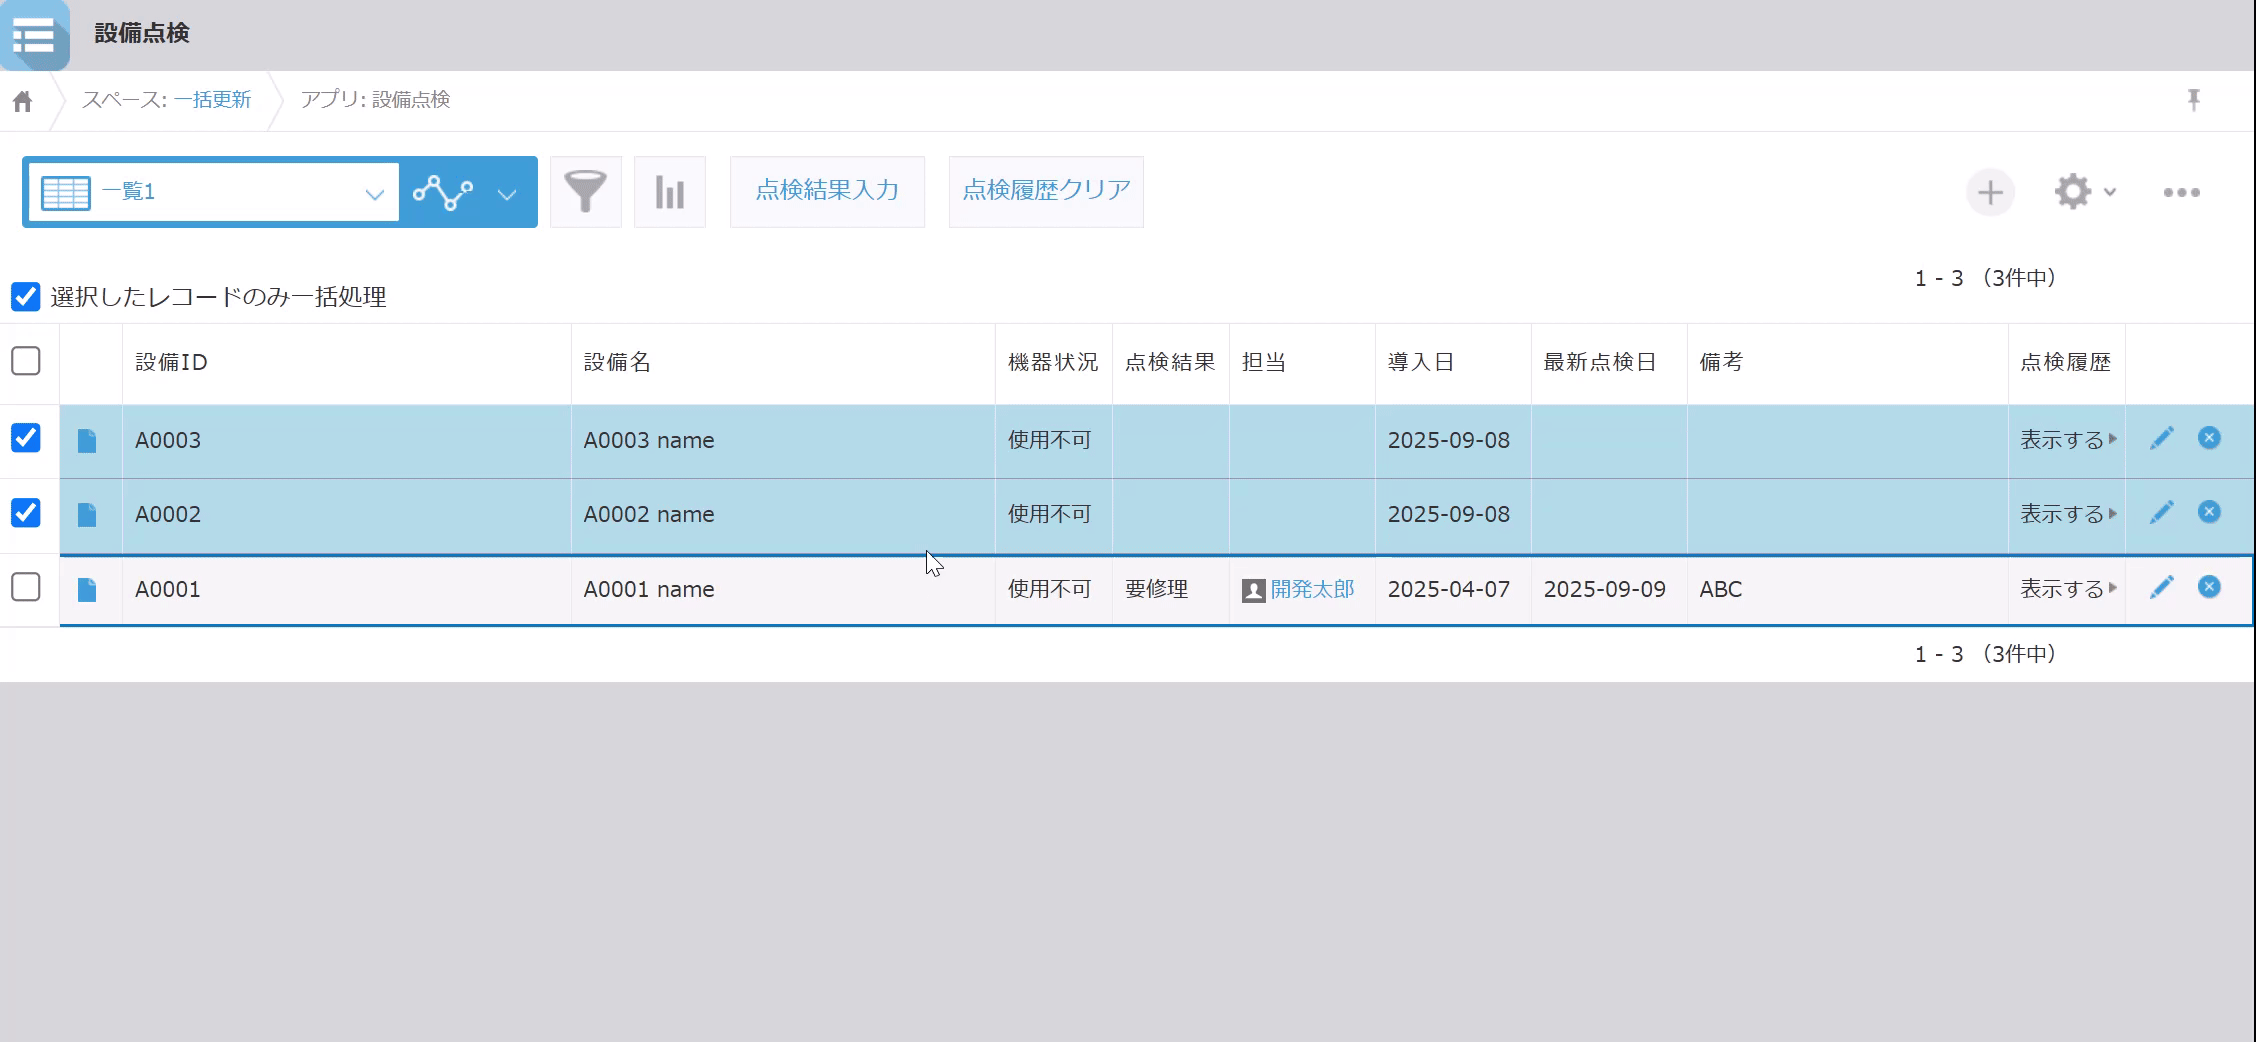Click pencil edit icon for A0003 row
This screenshot has height=1042, width=2256.
pos(2161,439)
